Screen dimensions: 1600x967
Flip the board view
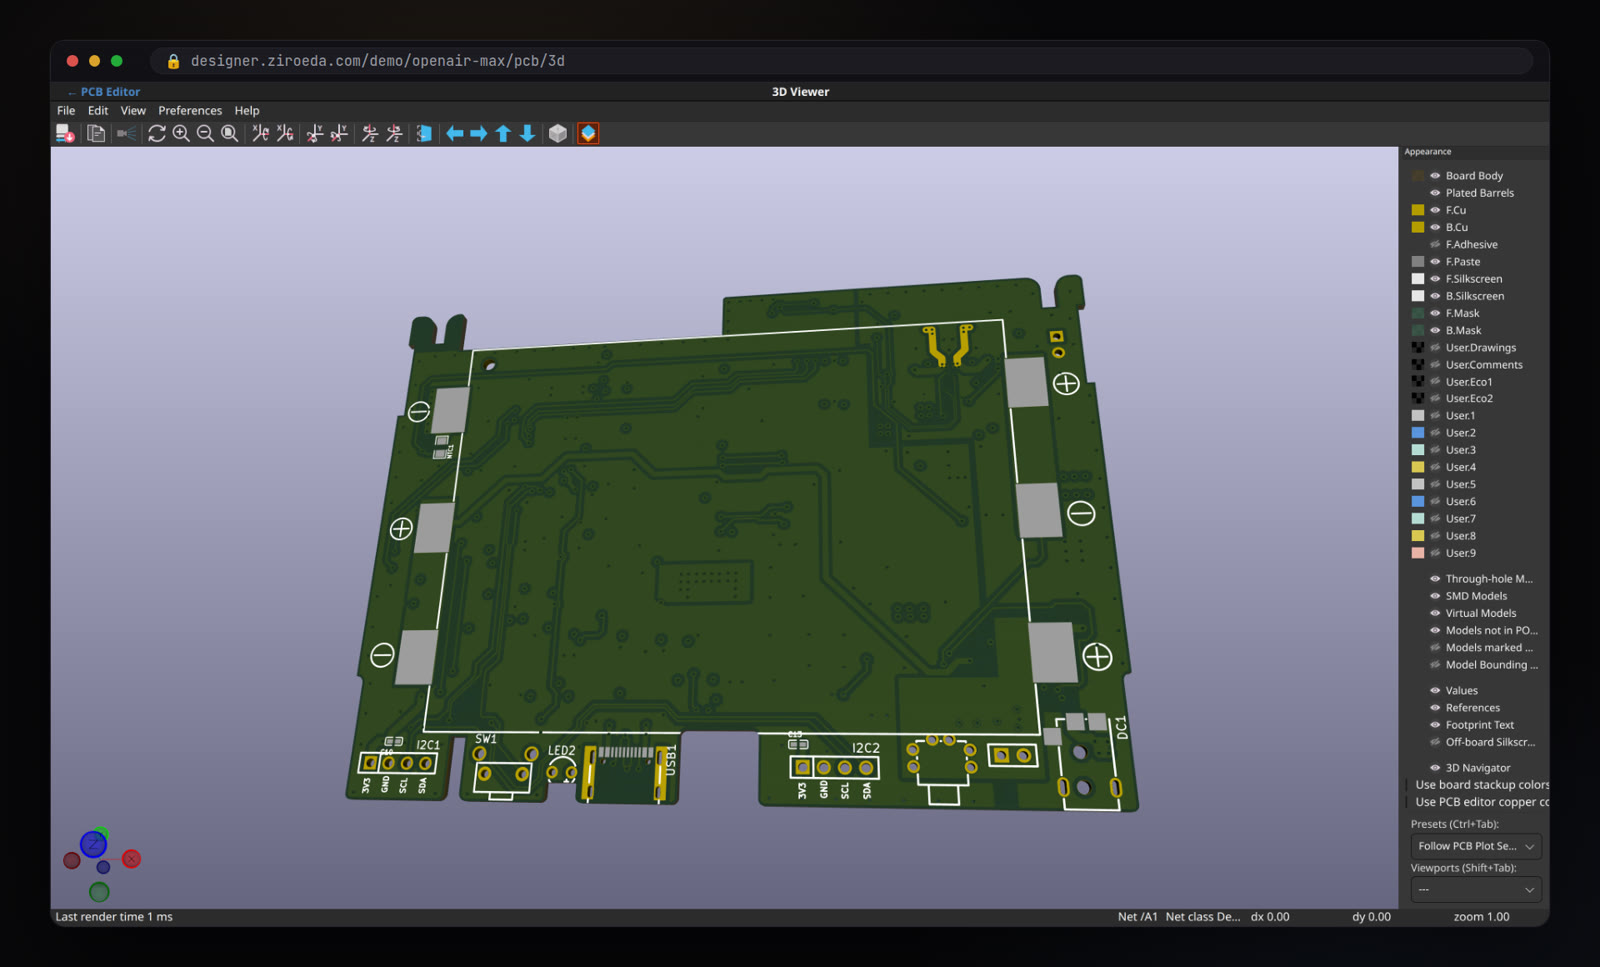[424, 133]
